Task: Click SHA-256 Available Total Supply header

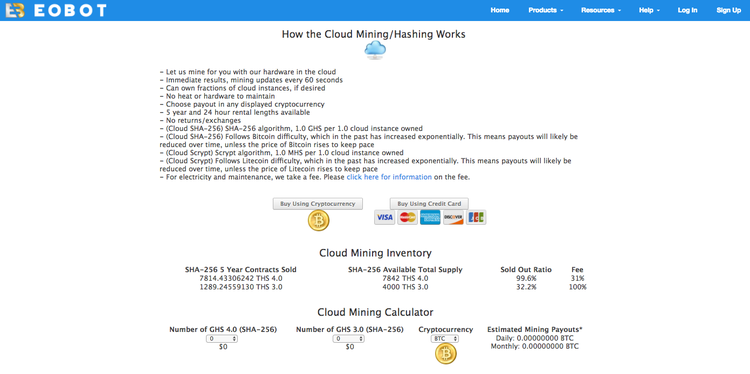Action: click(406, 270)
